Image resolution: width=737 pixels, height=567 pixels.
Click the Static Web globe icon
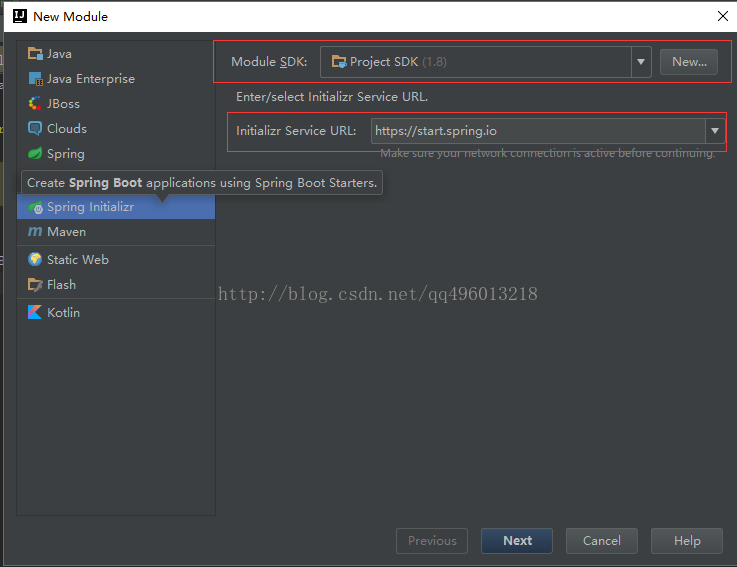click(x=35, y=259)
